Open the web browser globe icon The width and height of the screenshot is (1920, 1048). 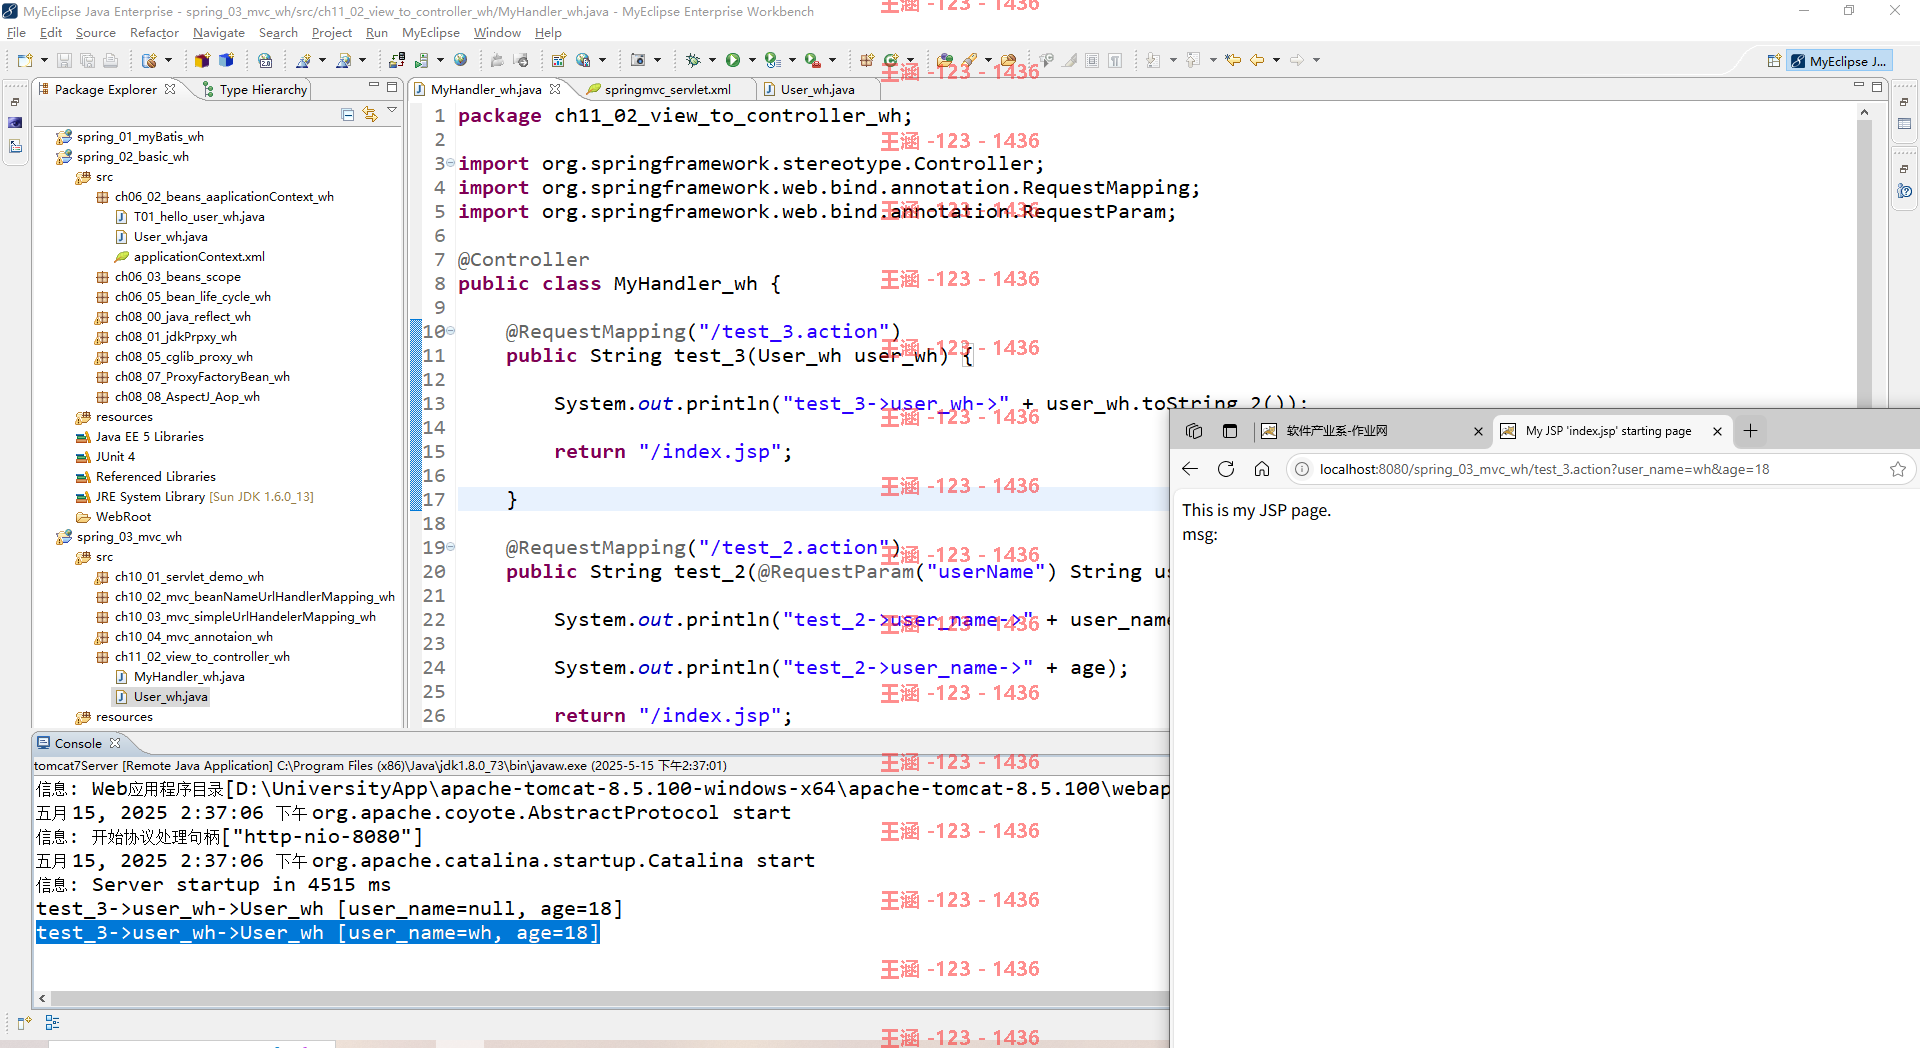[x=460, y=60]
